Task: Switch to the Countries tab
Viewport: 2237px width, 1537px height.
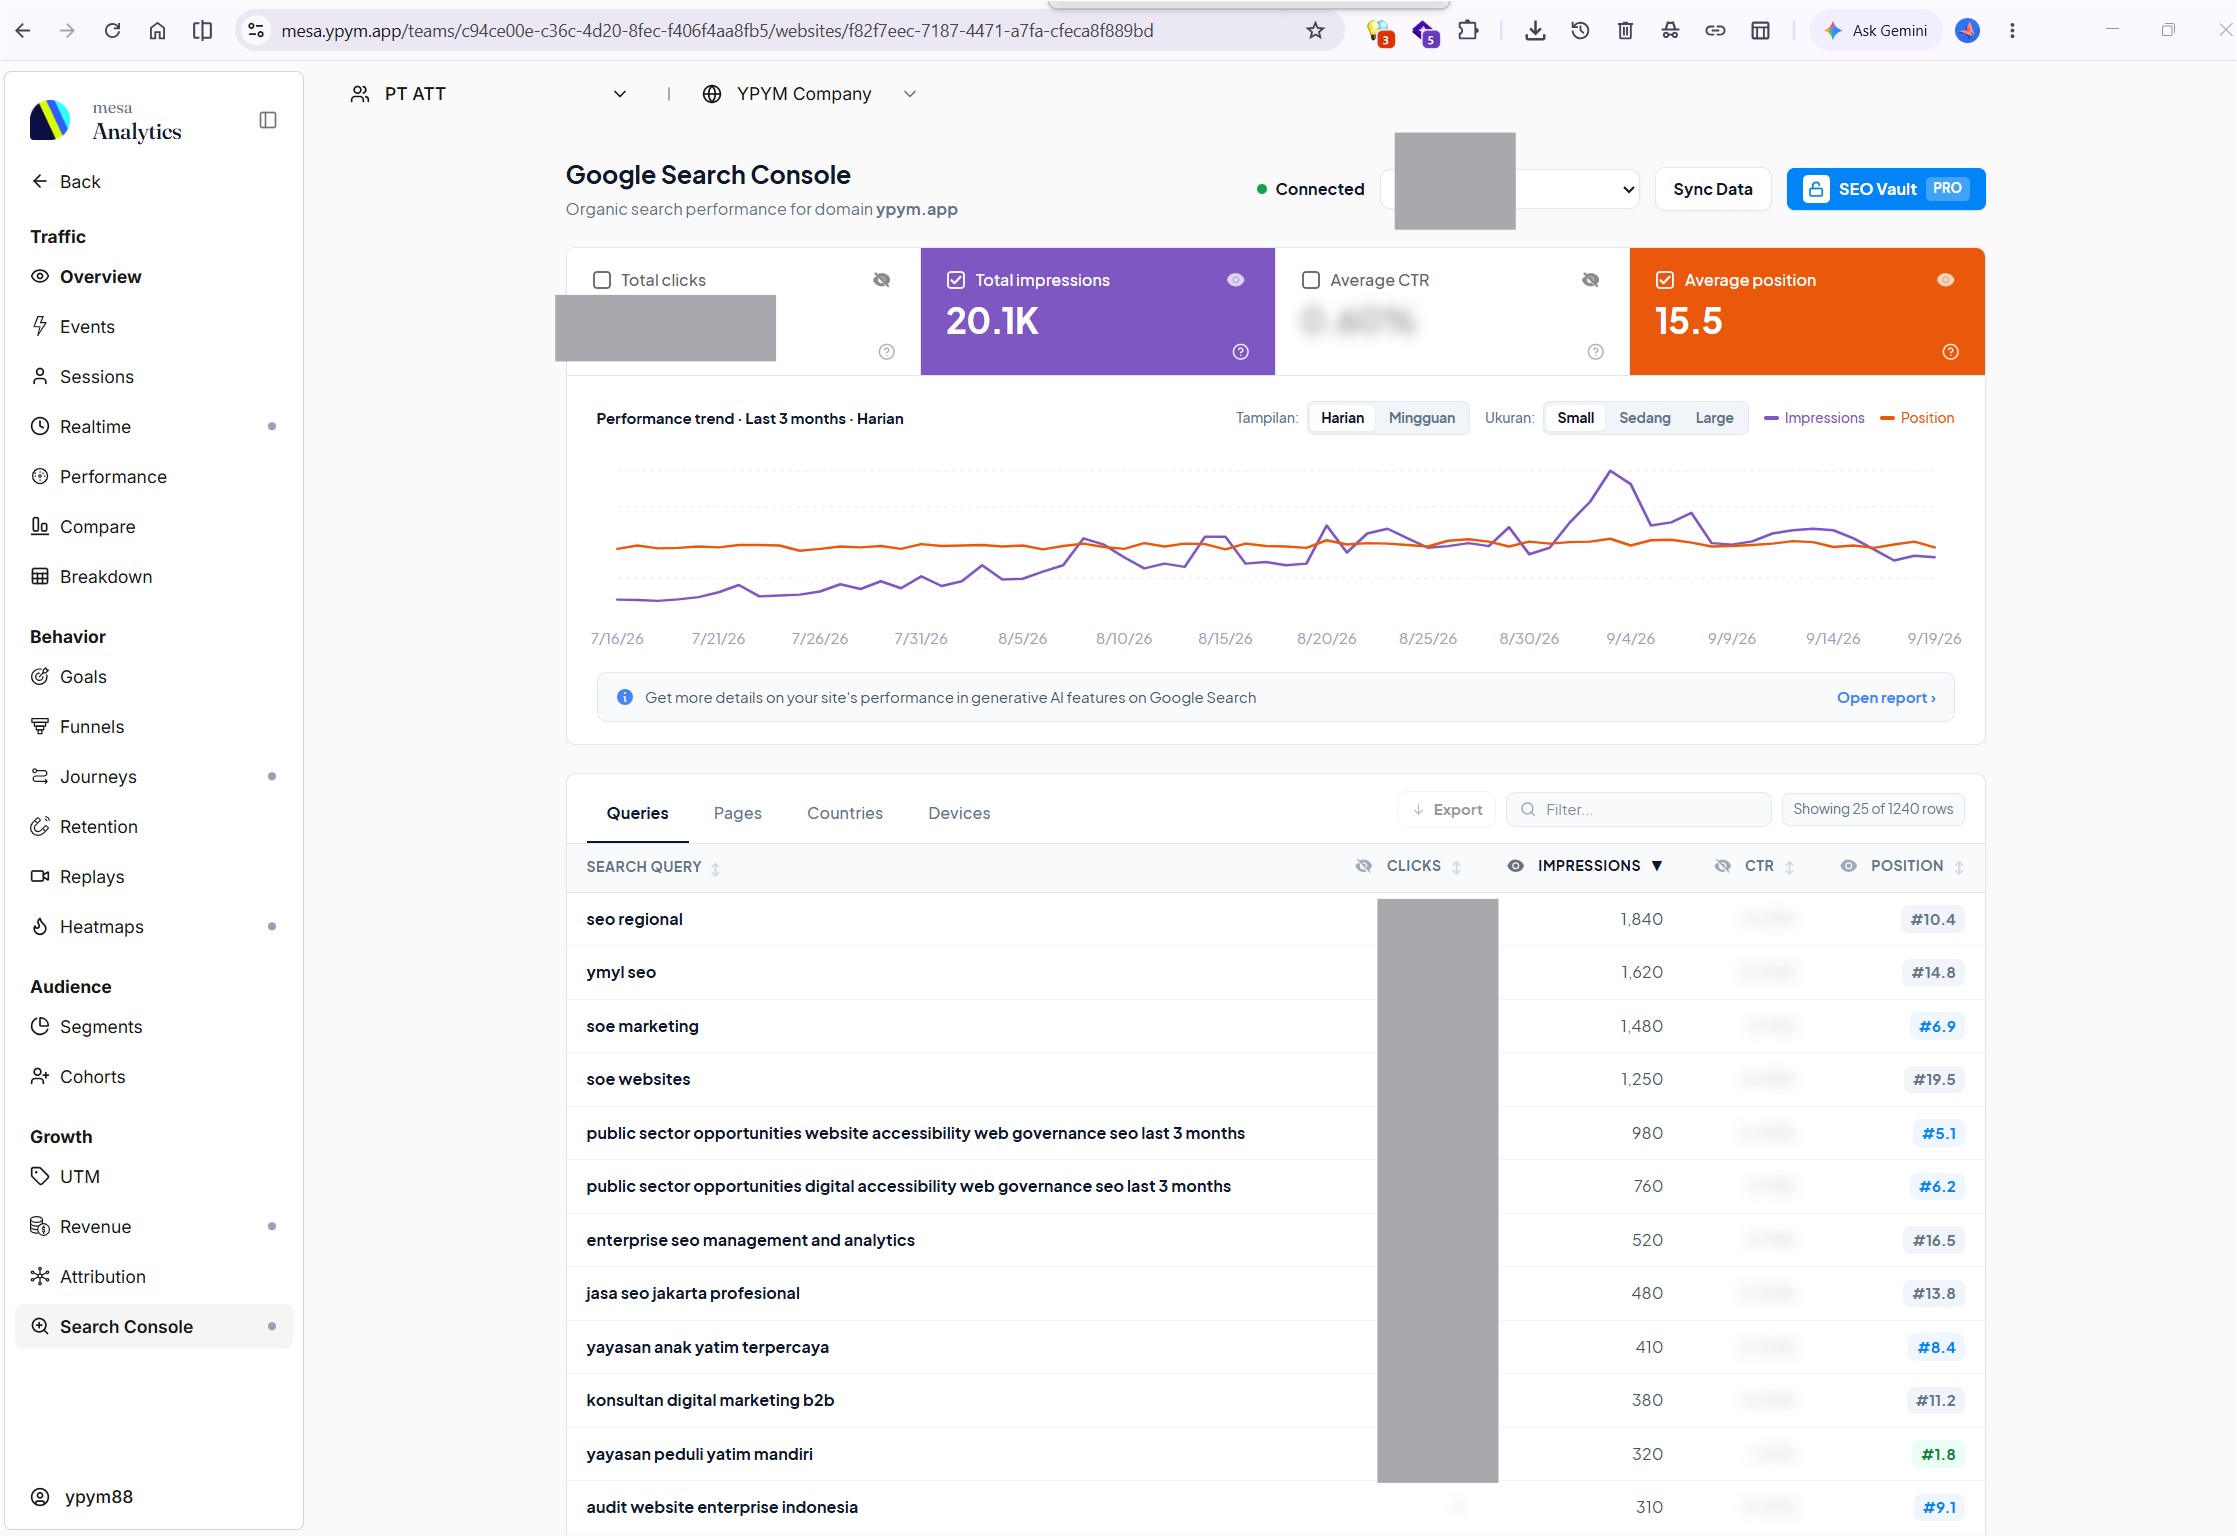Action: tap(844, 813)
